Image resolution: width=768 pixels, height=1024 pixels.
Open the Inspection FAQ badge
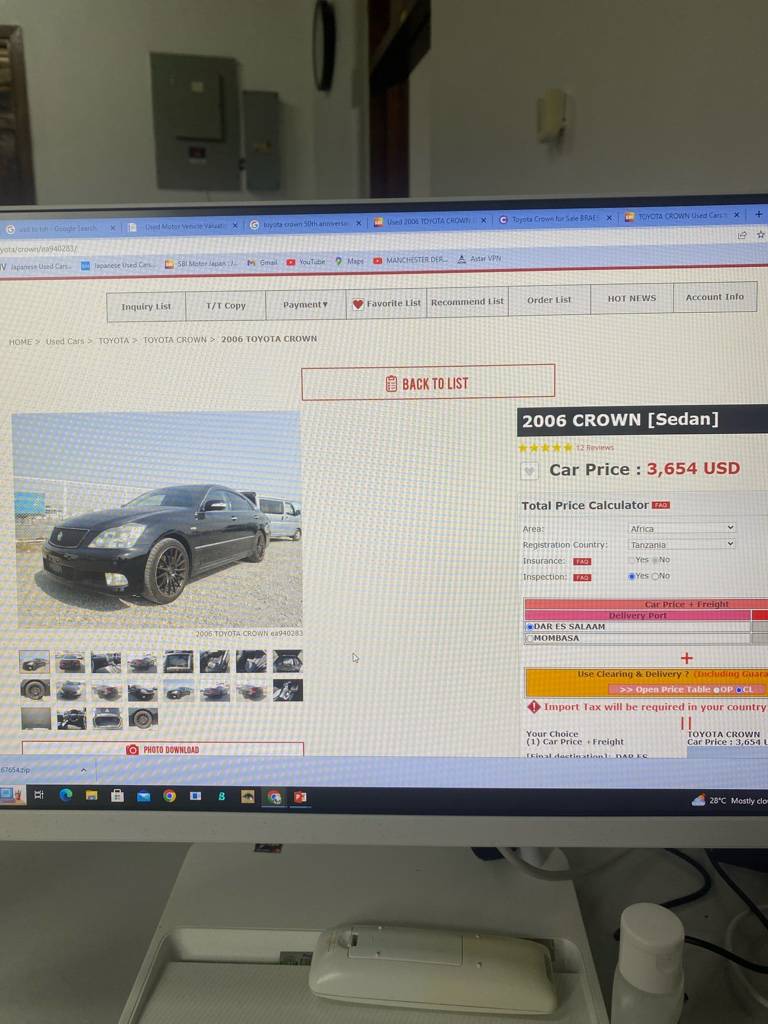tap(582, 577)
